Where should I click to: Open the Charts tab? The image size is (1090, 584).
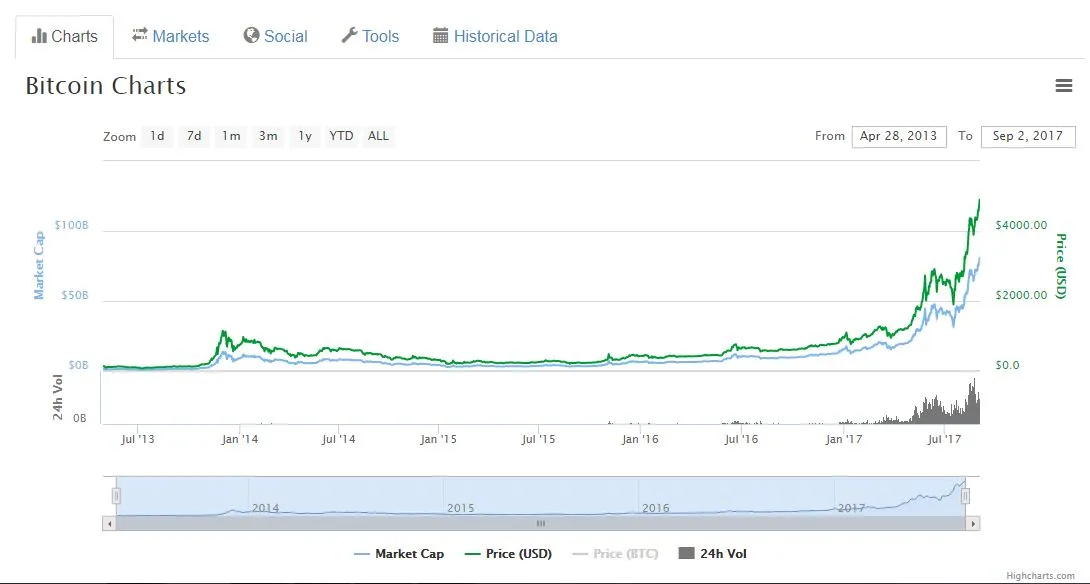tap(65, 37)
